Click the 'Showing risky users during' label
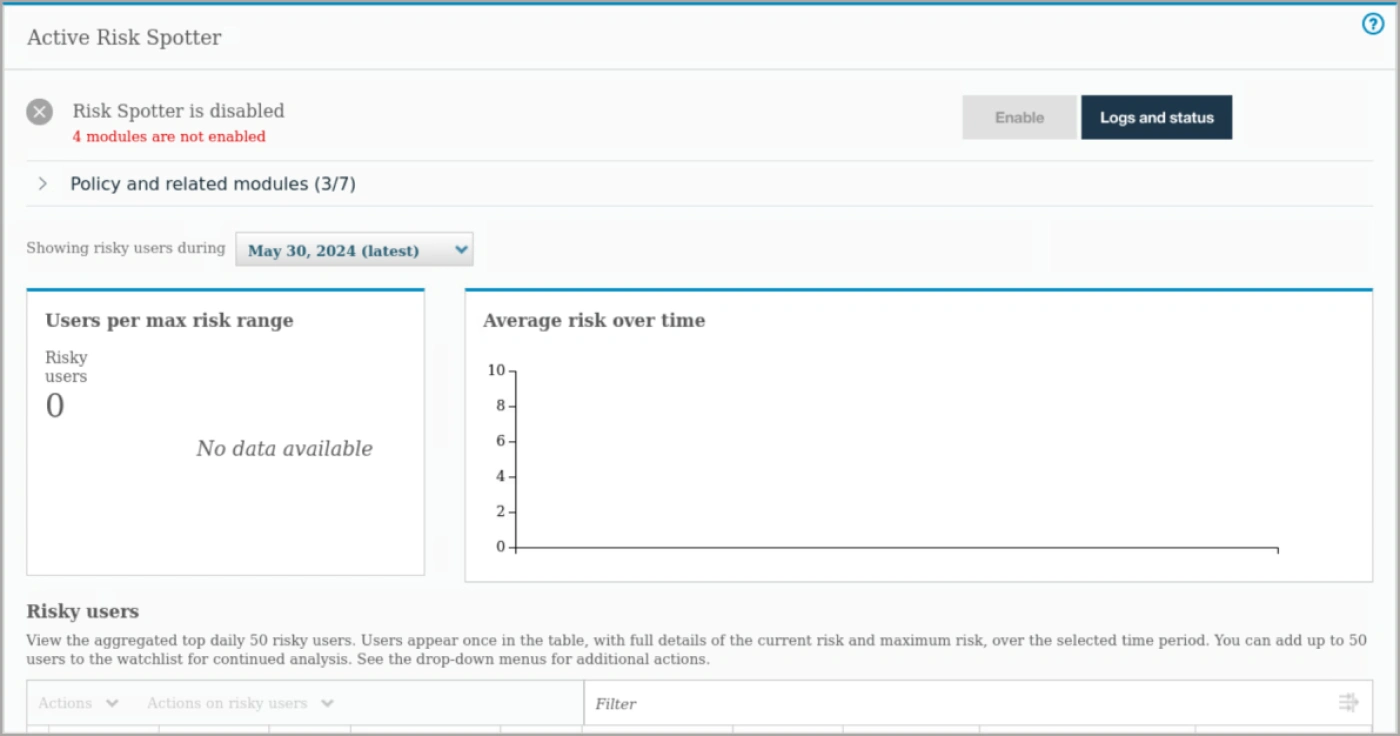The image size is (1400, 736). pyautogui.click(x=126, y=248)
